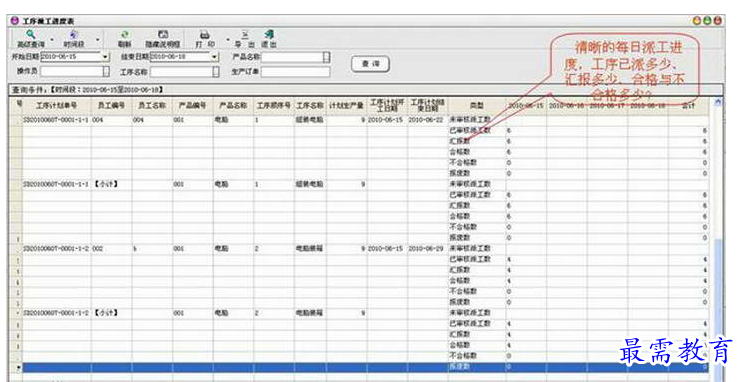This screenshot has width=741, height=382.
Task: Click the vertical scrollbar up arrow
Action: coord(718,102)
